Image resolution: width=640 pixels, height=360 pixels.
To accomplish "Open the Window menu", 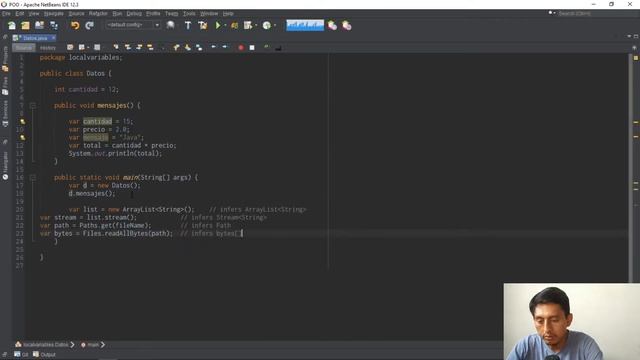I will [209, 13].
